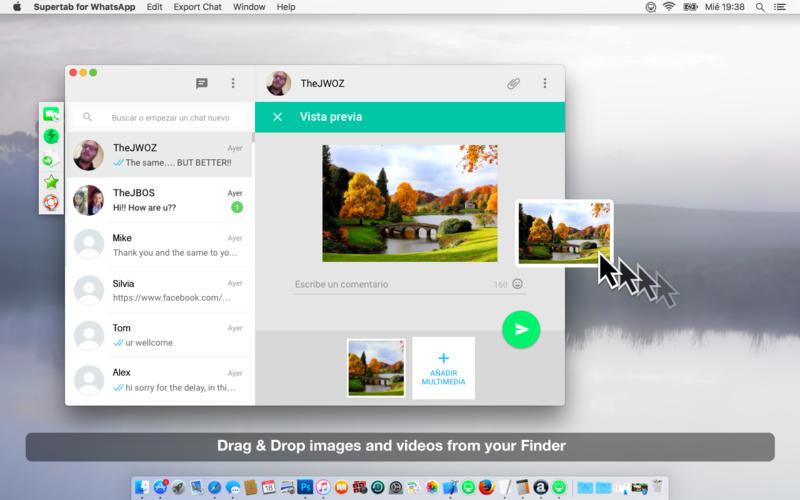Click the Mié 19:38 clock
The width and height of the screenshot is (800, 500).
coord(724,7)
